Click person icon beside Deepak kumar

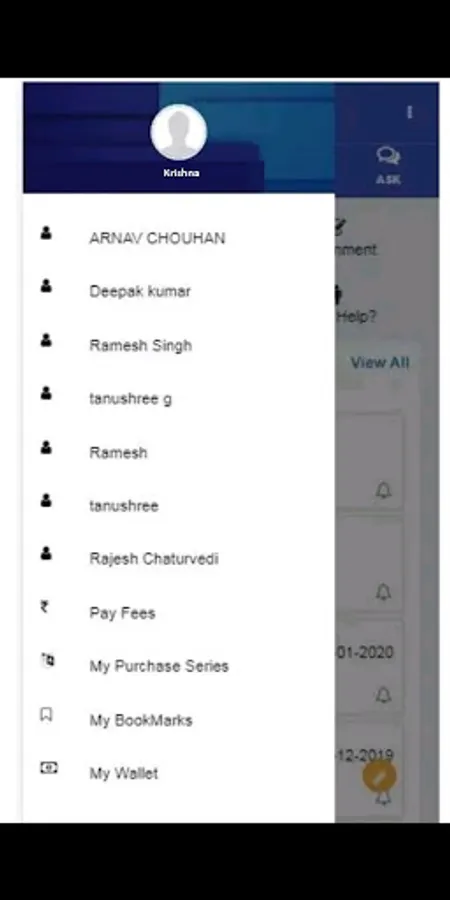[46, 286]
